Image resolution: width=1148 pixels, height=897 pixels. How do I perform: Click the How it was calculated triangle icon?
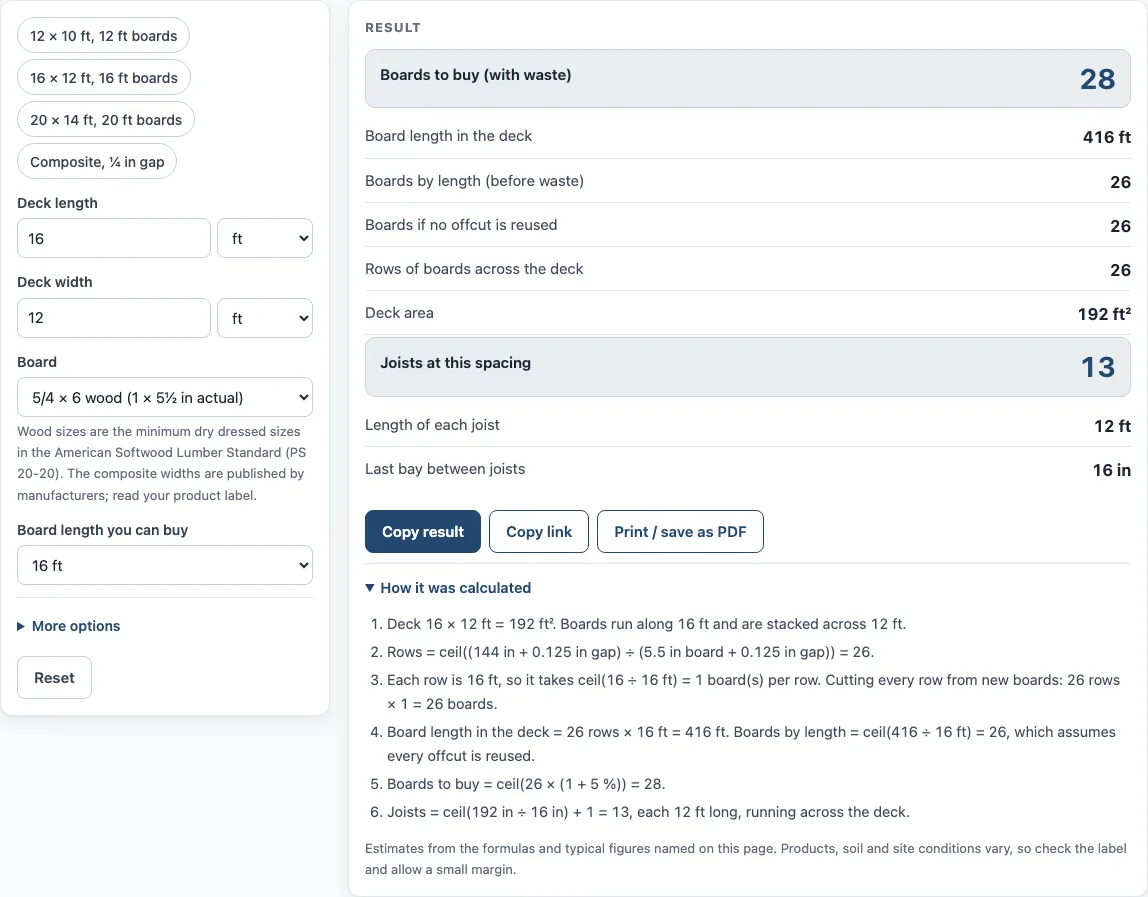pyautogui.click(x=370, y=588)
